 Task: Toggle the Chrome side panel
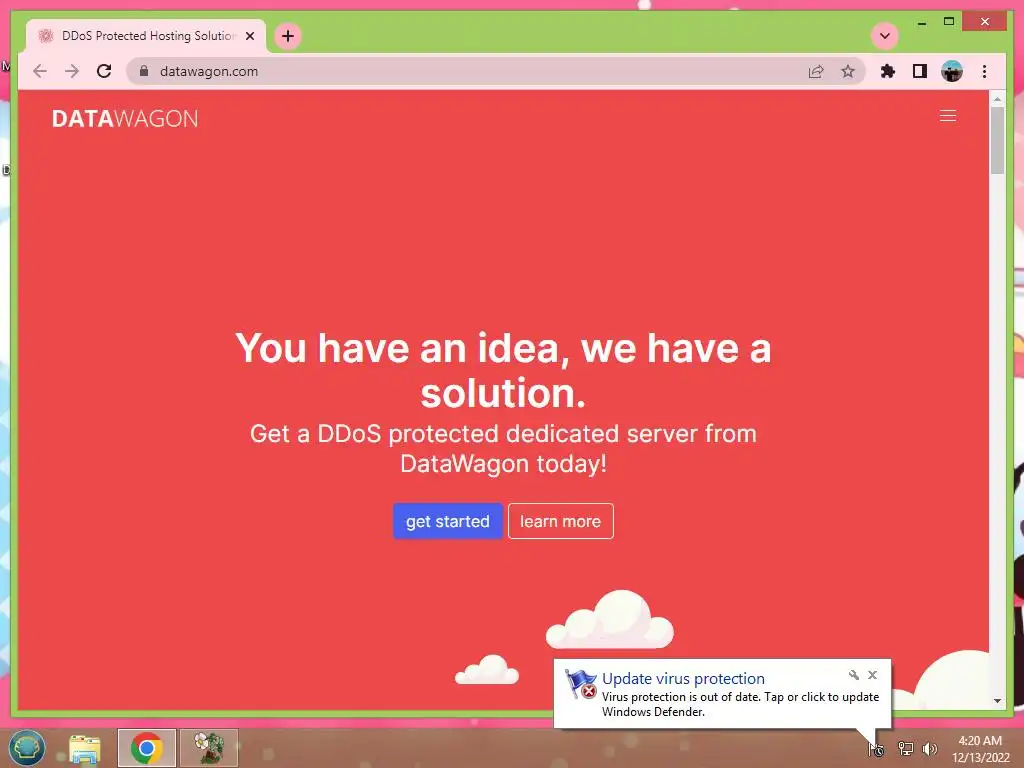tap(920, 71)
